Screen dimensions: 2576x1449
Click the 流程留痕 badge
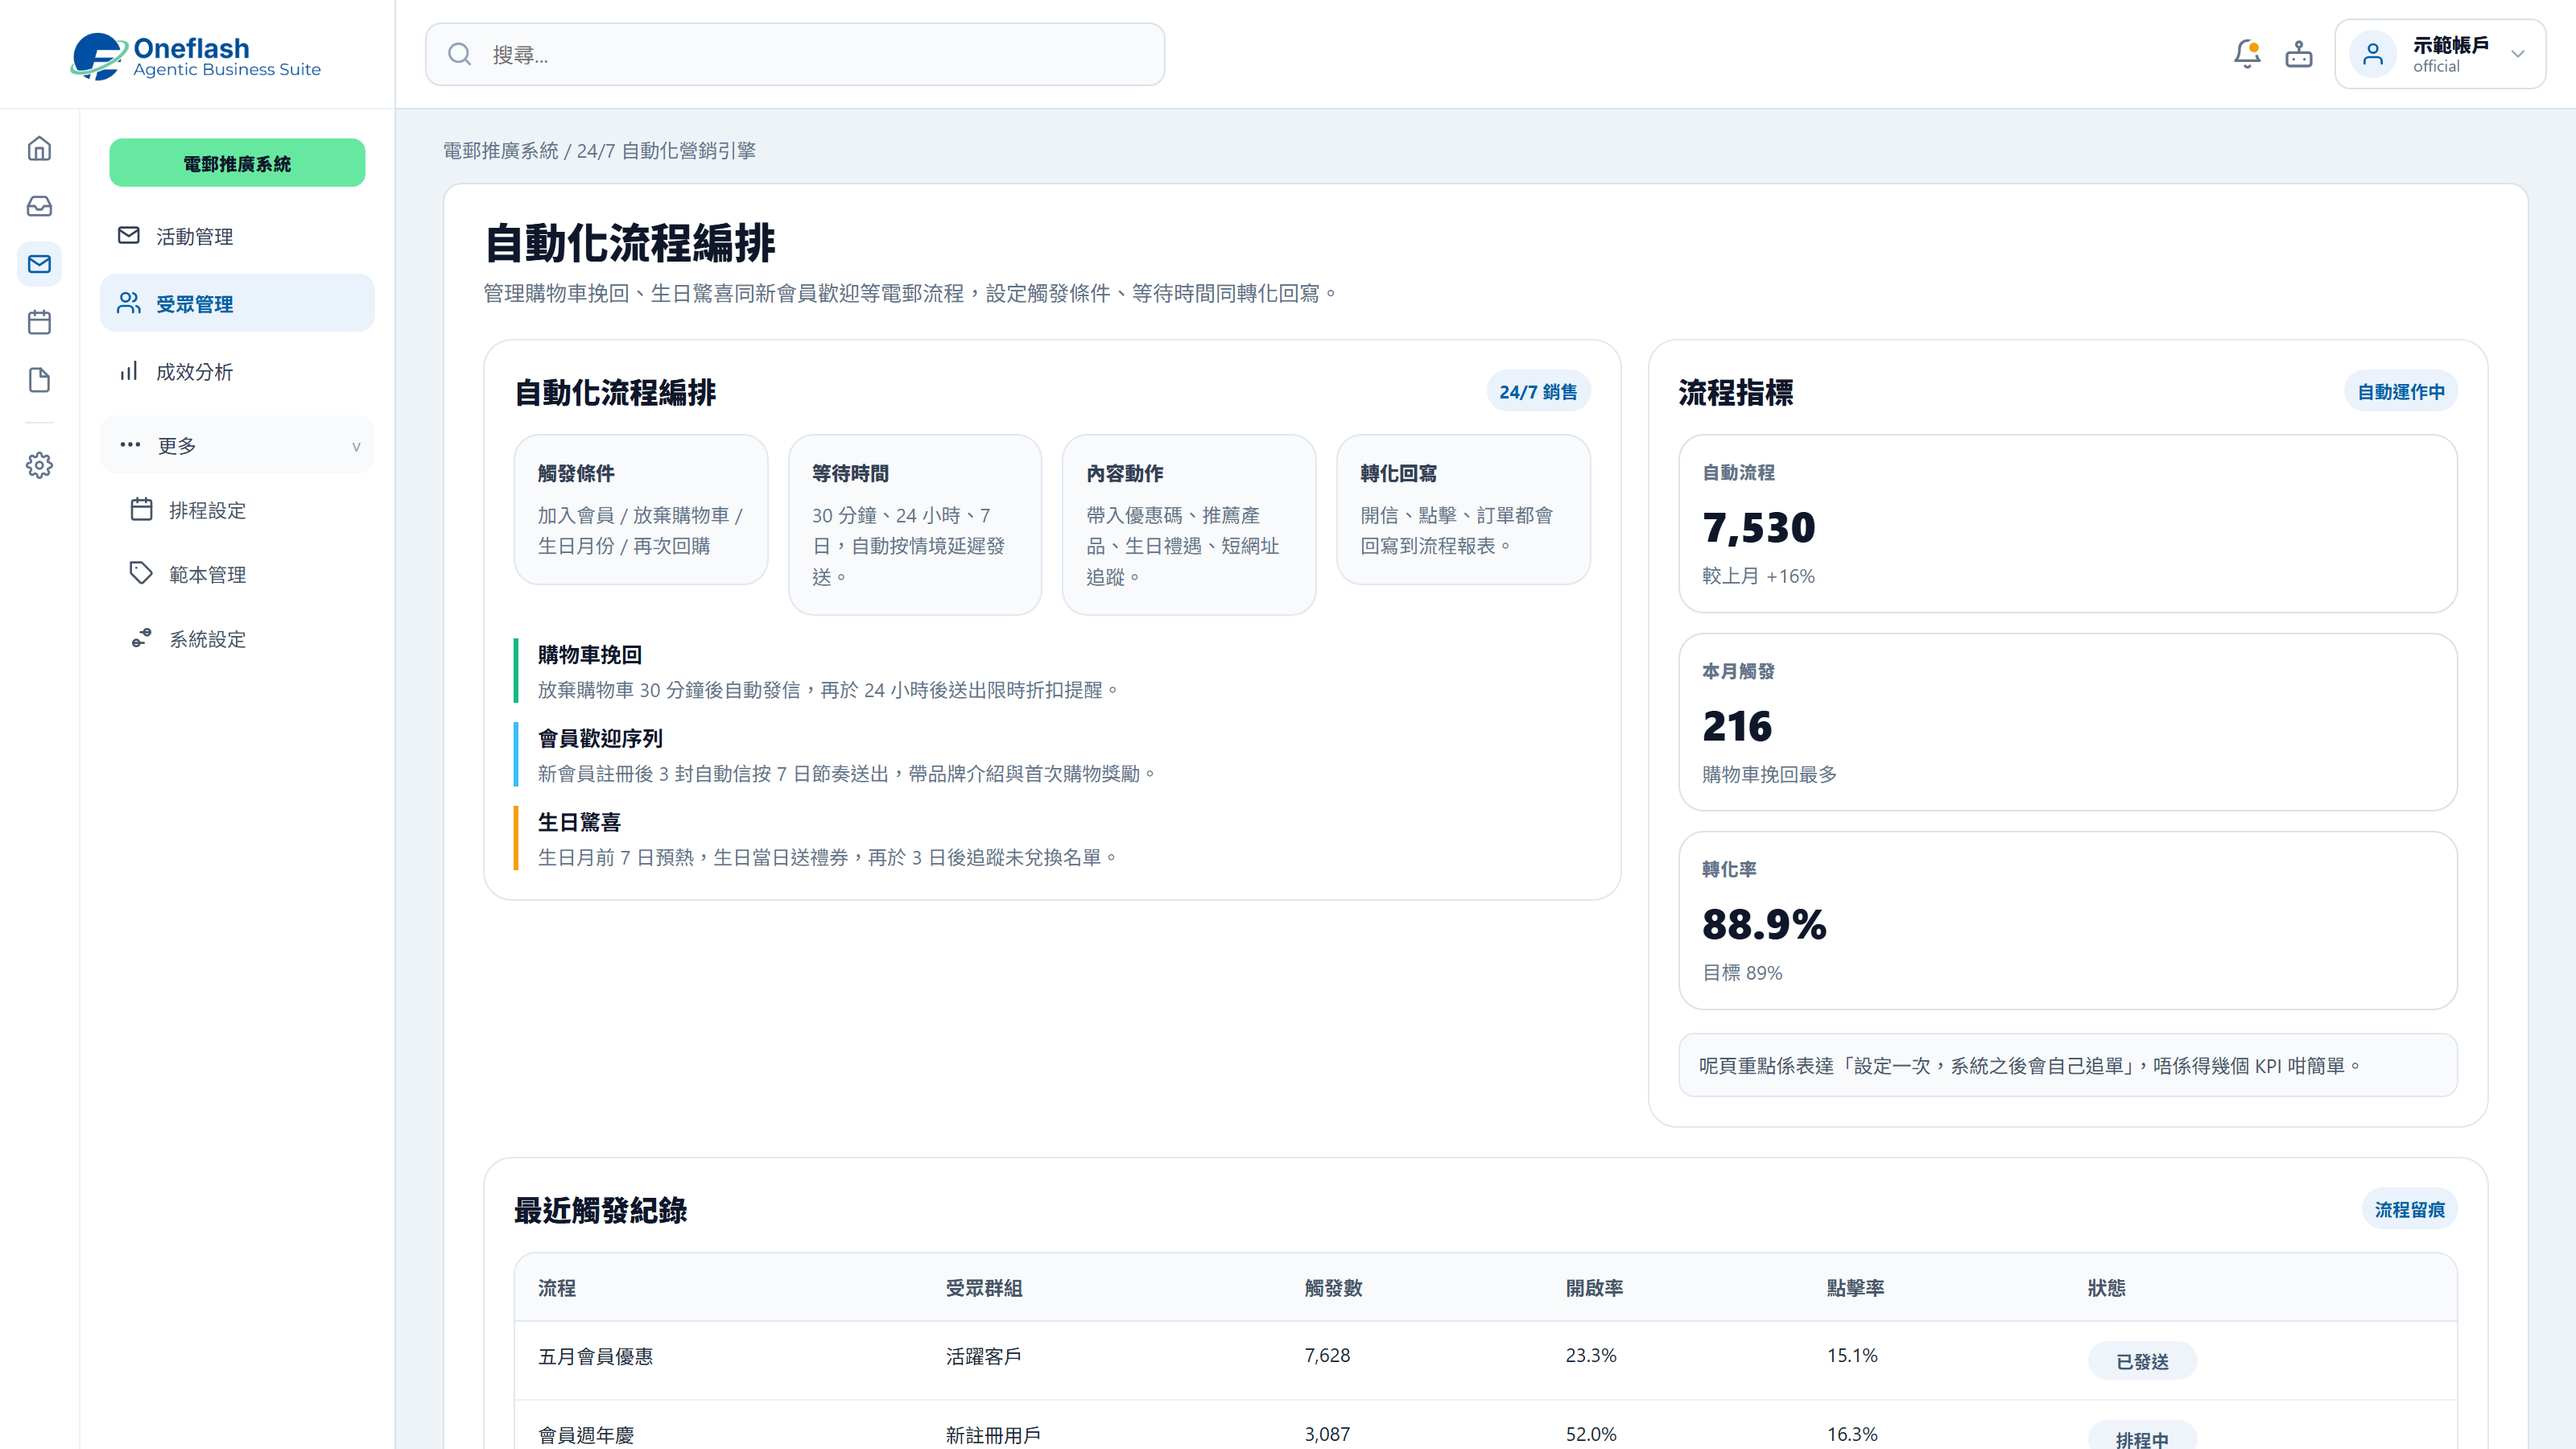click(x=2410, y=1210)
